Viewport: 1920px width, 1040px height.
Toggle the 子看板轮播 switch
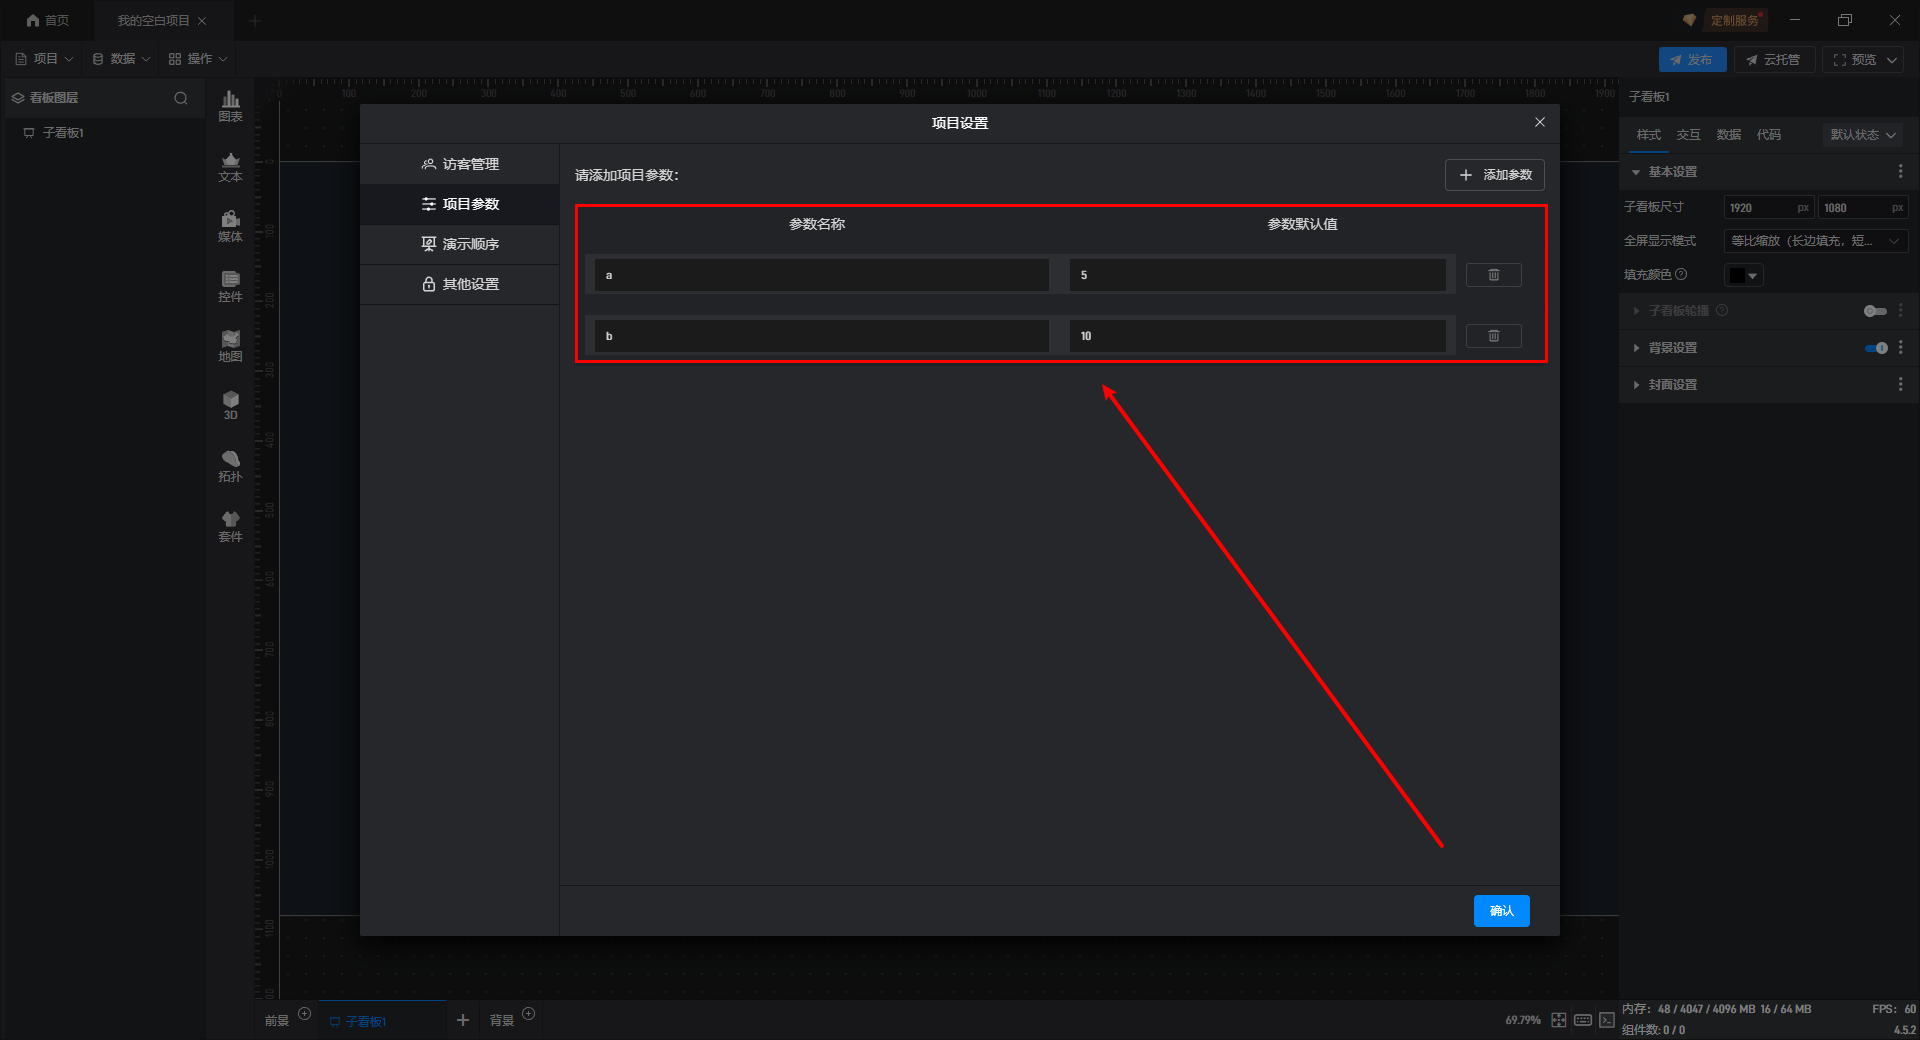pyautogui.click(x=1875, y=311)
